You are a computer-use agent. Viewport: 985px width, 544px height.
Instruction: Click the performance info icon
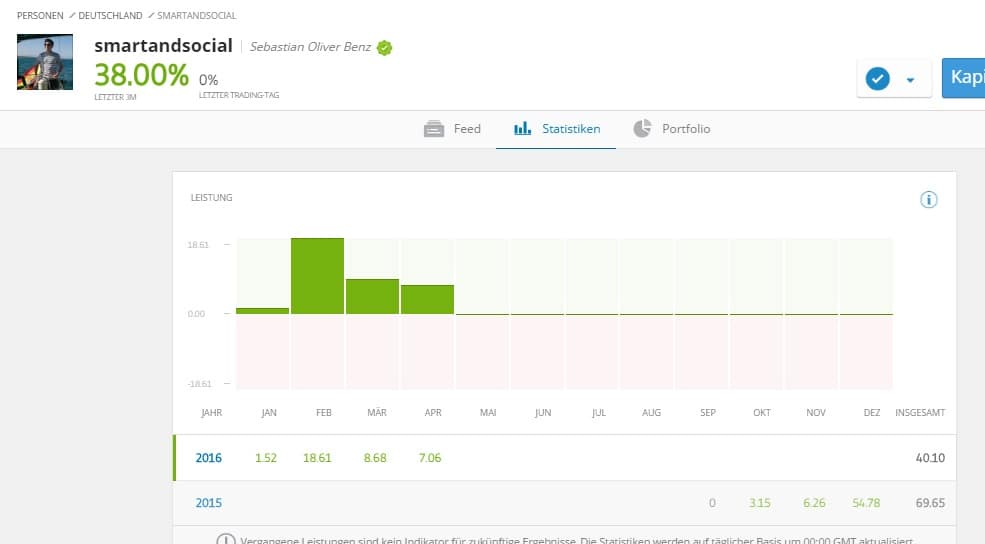[928, 200]
